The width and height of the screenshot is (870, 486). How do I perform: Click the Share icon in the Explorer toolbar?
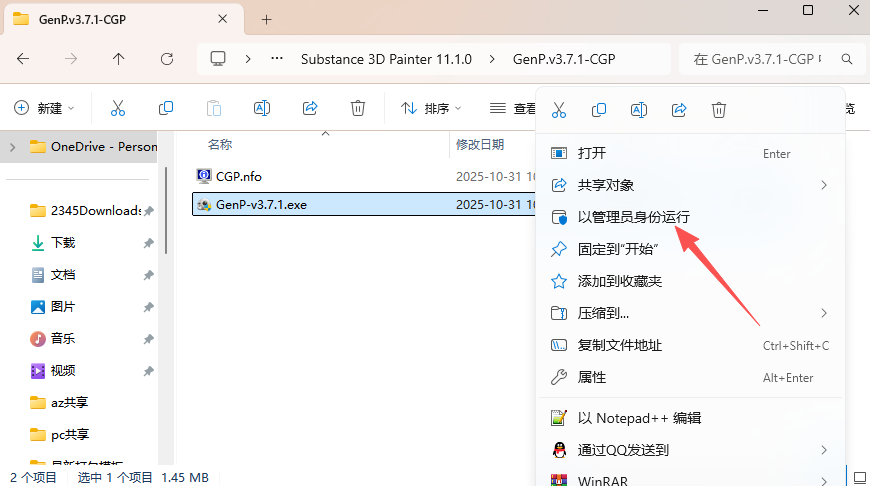point(310,108)
